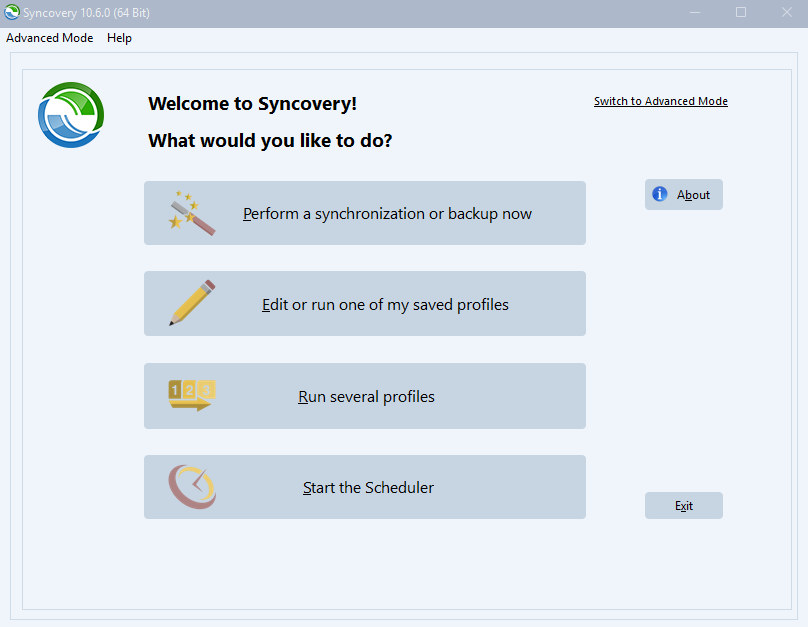The image size is (808, 627).
Task: Click the yellow pencil edit icon
Action: tap(192, 303)
